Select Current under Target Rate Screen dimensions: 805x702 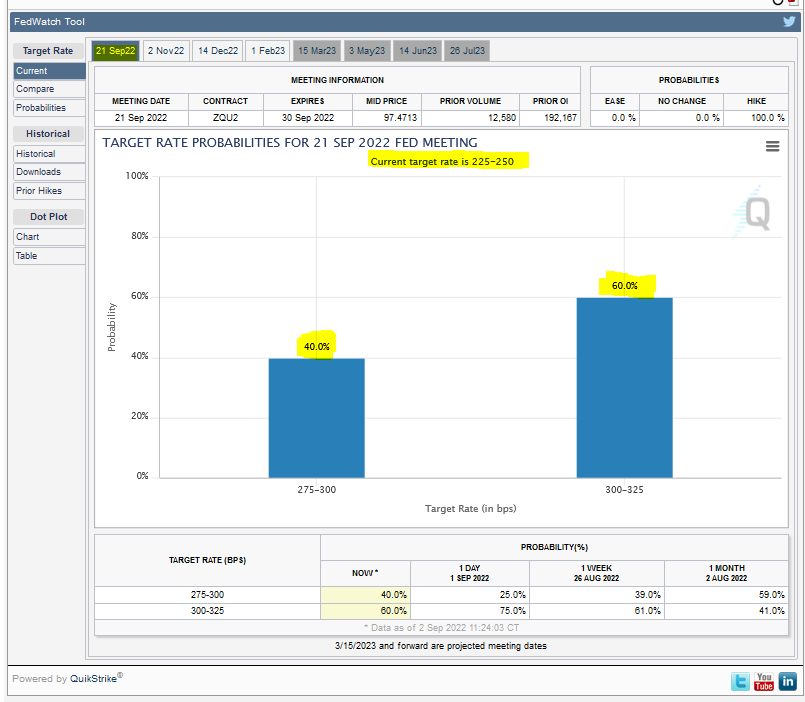point(49,71)
